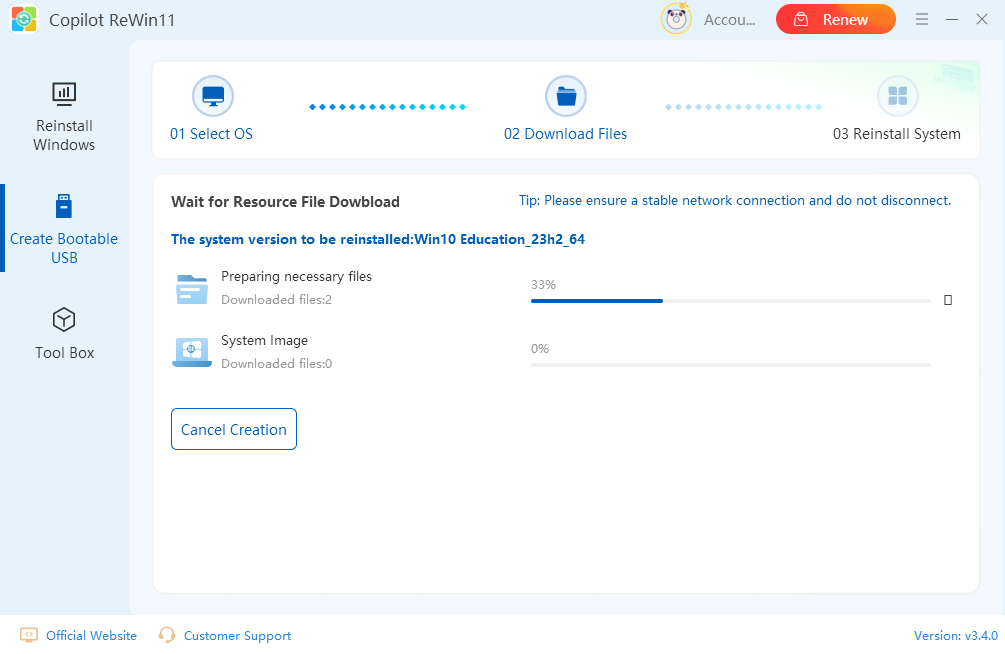Click the Official Website monitor icon
1005x654 pixels.
[x=29, y=635]
